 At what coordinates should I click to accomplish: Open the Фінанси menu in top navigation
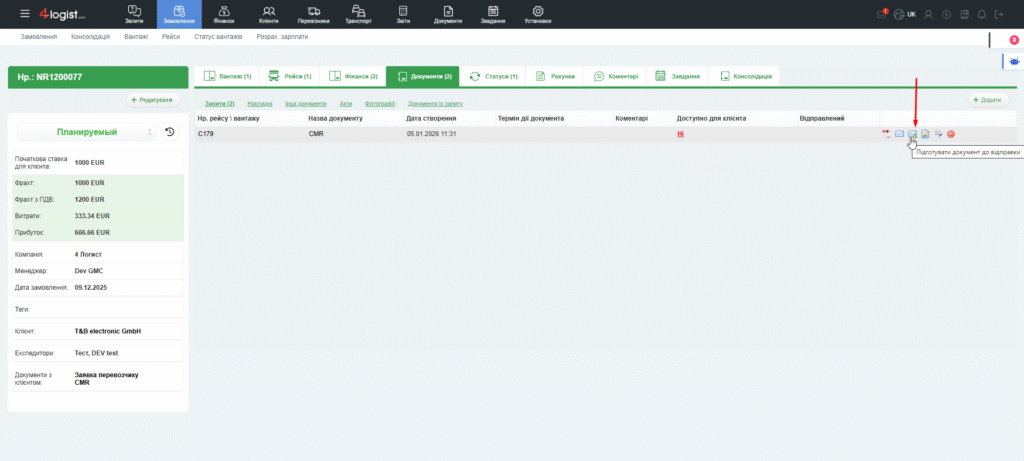224,14
